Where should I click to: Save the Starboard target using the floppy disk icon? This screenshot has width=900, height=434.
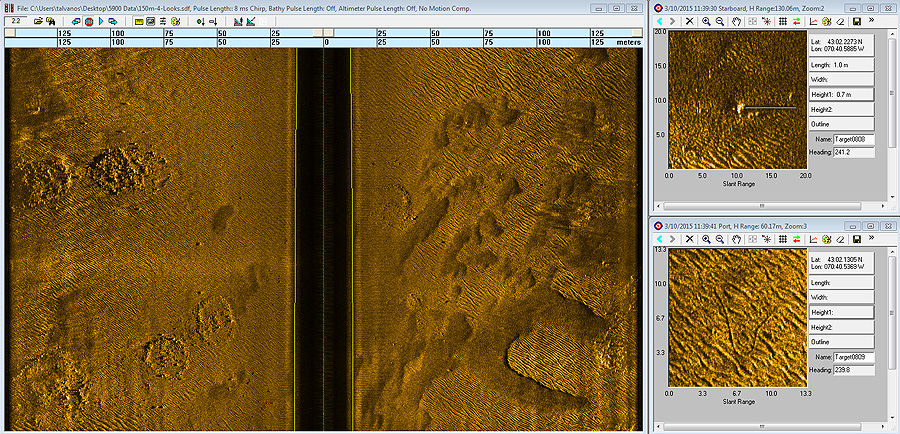coord(858,21)
